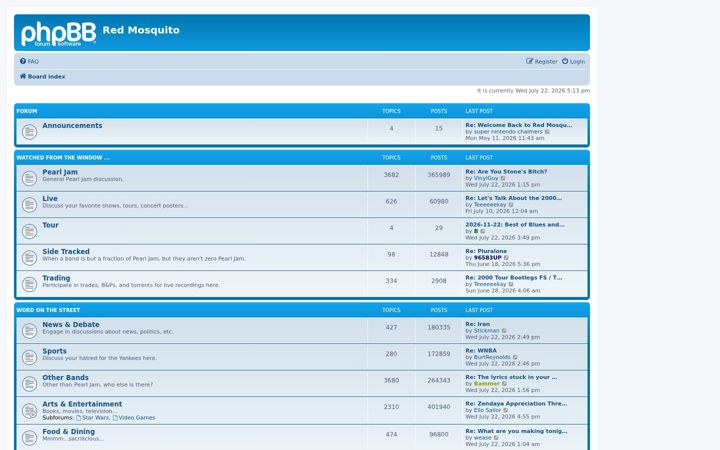View profile of Elio Sailor
This screenshot has height=450, width=720.
tap(487, 411)
